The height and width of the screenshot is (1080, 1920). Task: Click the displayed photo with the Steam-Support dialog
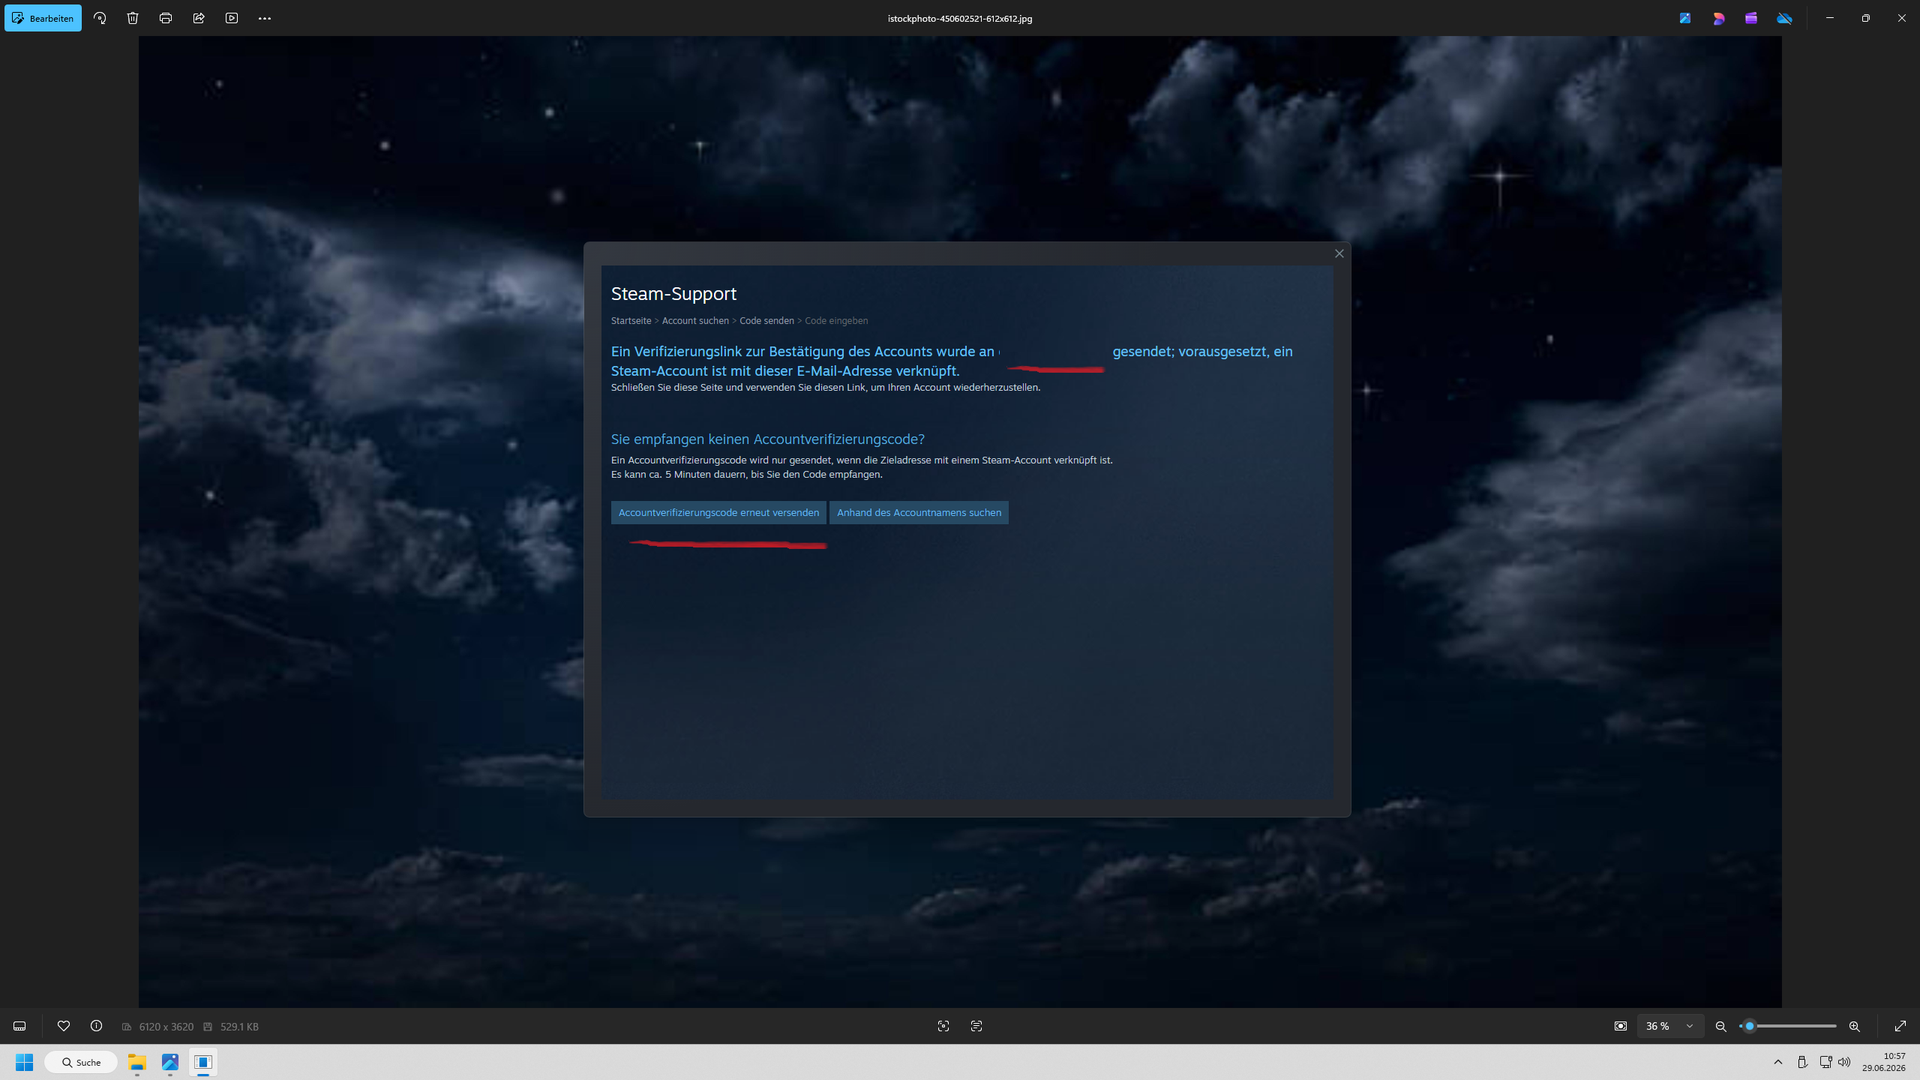(960, 522)
